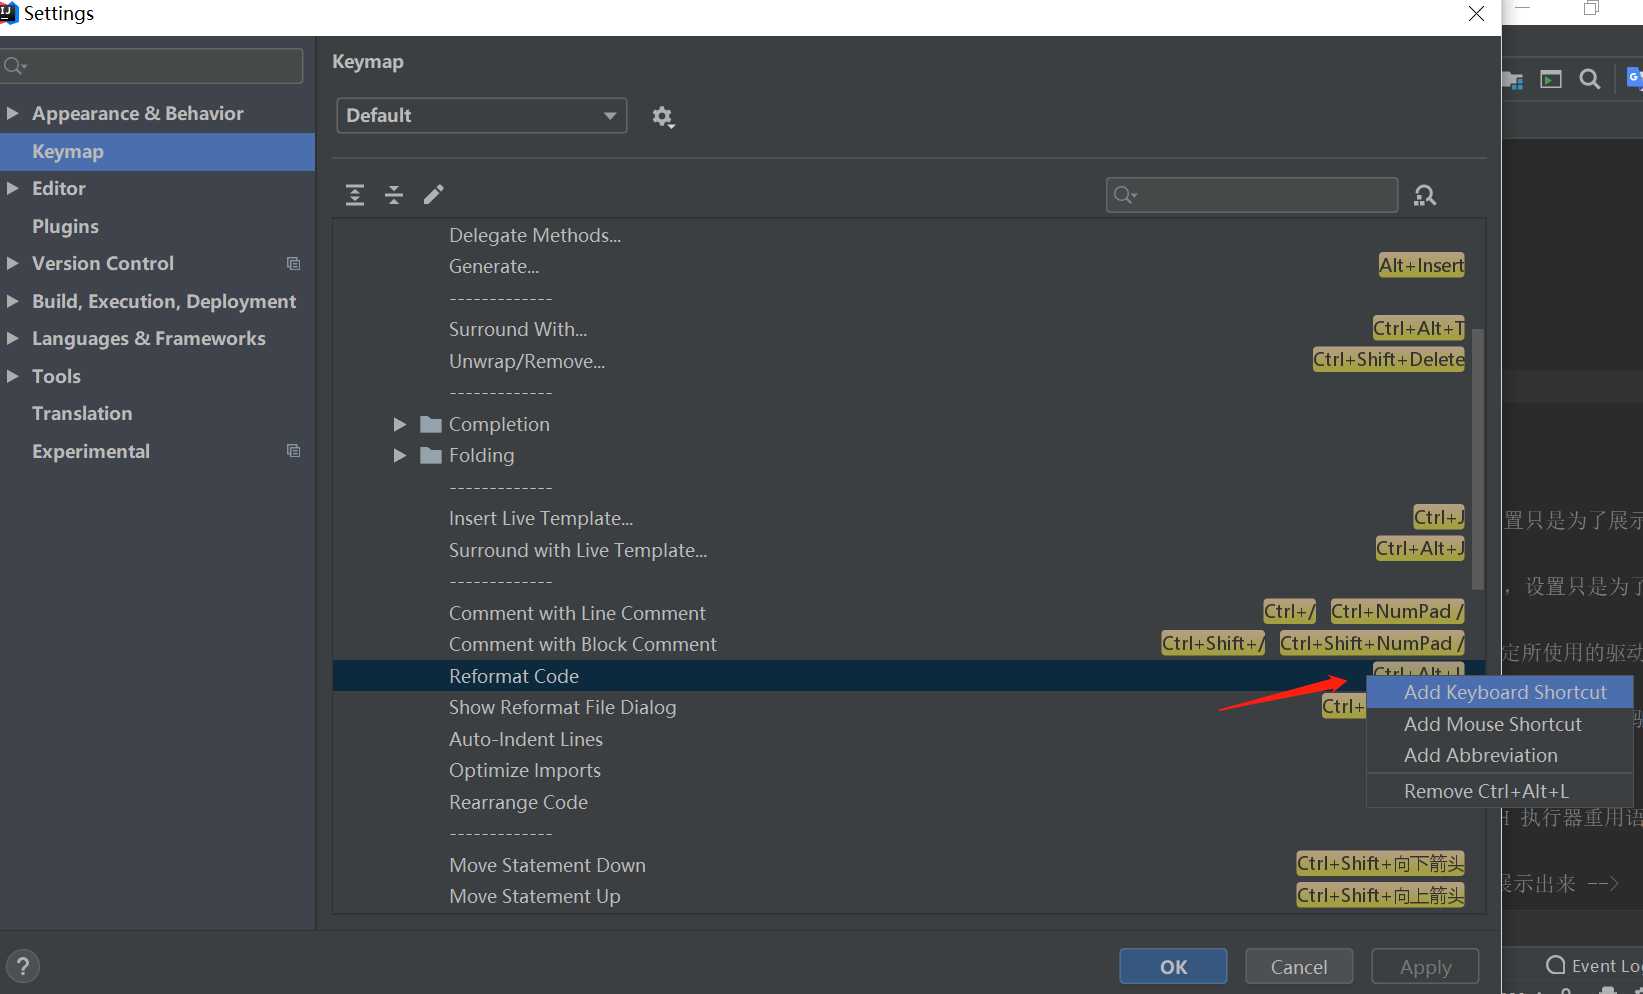Choose Add Abbreviation menu item
Image resolution: width=1643 pixels, height=994 pixels.
(1499, 756)
